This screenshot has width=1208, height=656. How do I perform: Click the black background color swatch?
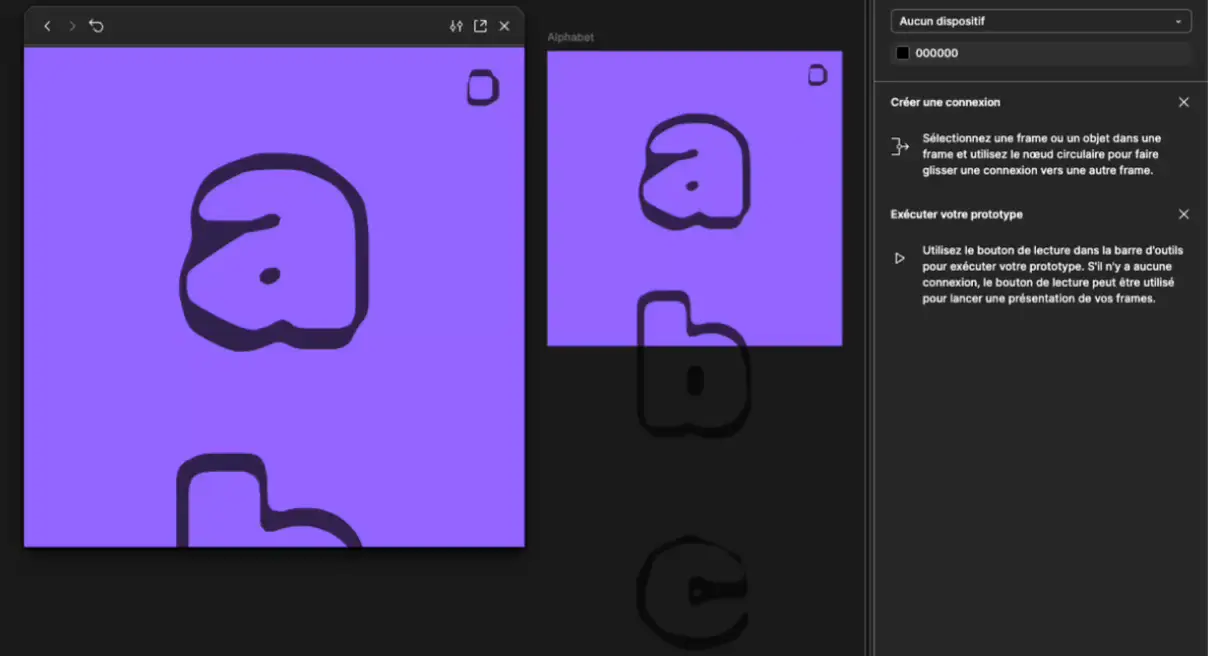(x=902, y=53)
